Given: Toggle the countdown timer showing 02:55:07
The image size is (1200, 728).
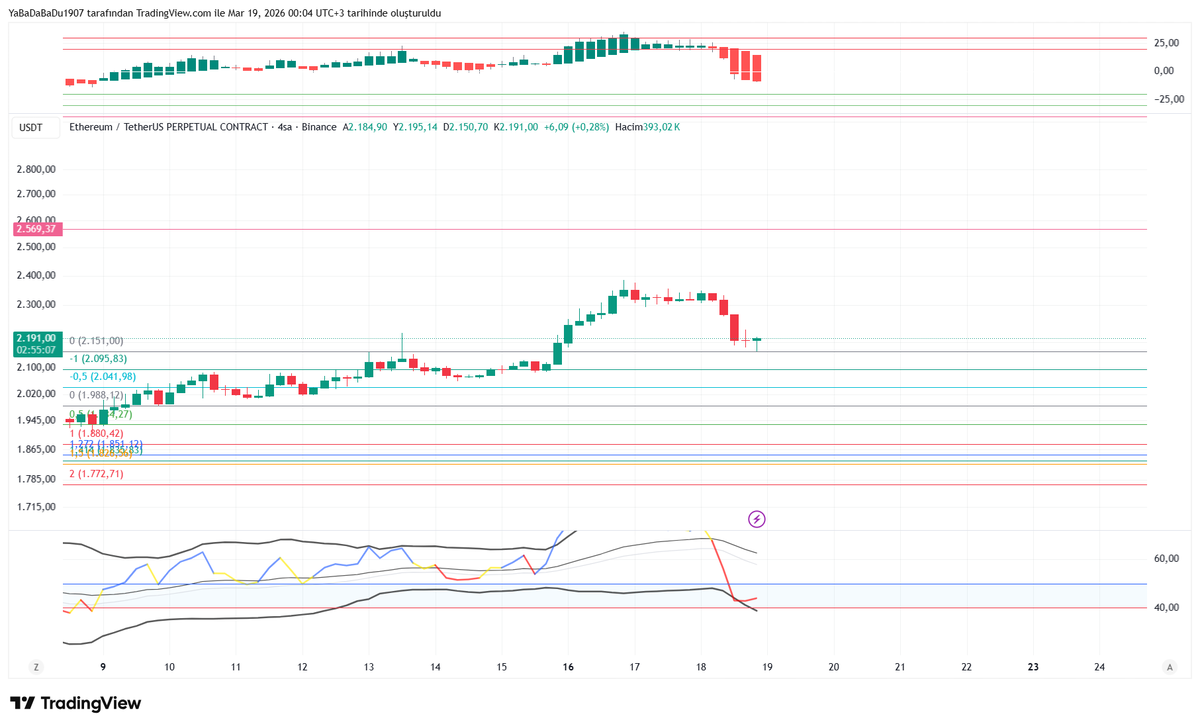Looking at the screenshot, I should pyautogui.click(x=35, y=351).
